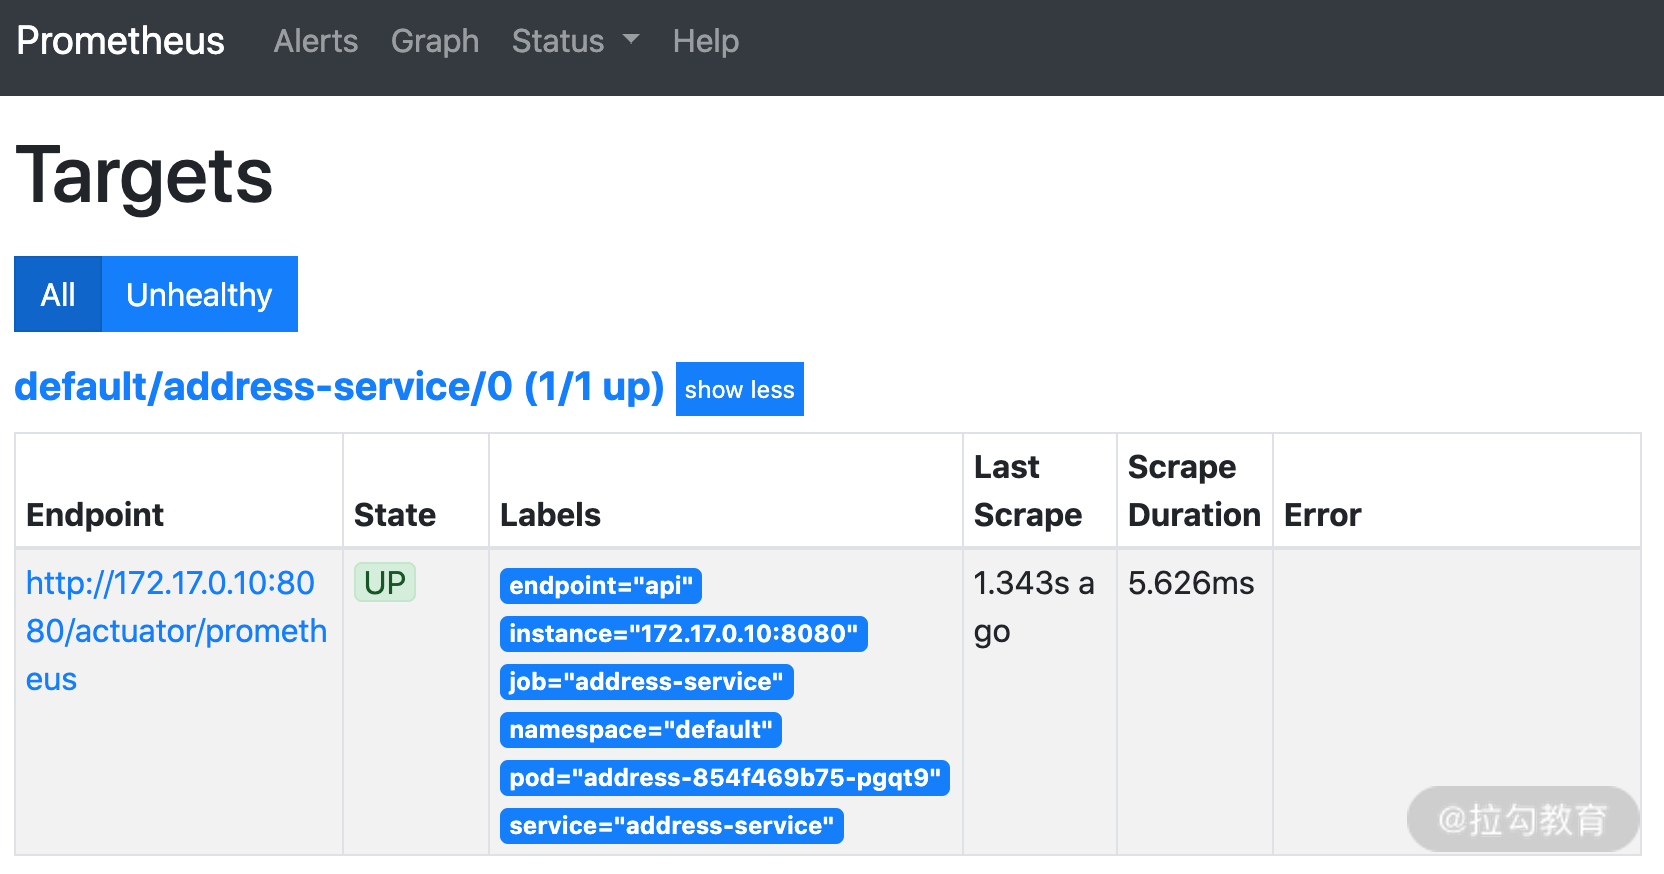Open the Help page
Image resolution: width=1664 pixels, height=874 pixels.
[706, 41]
